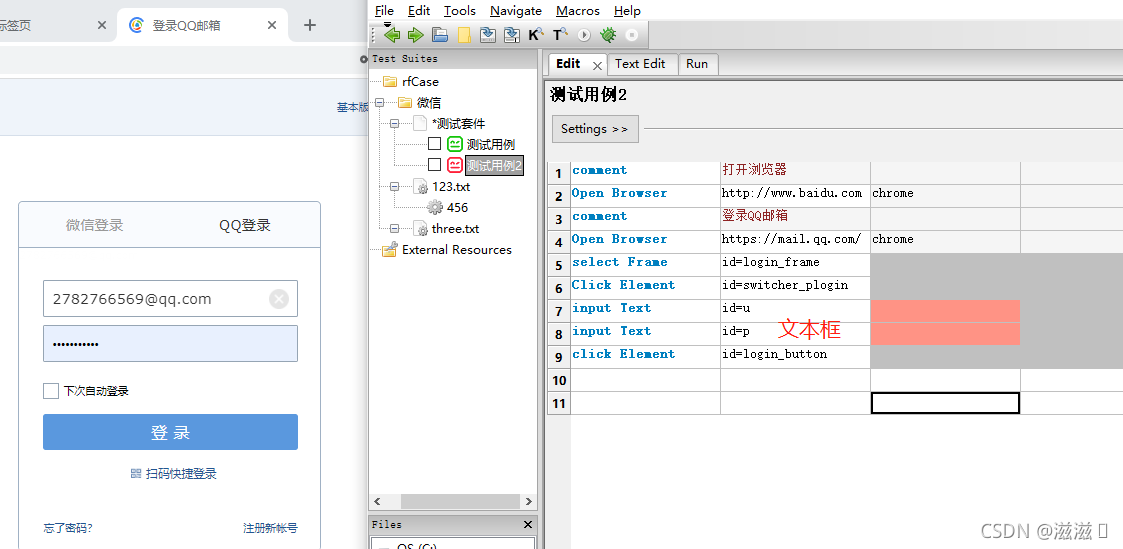
Task: Click the green bug debug icon
Action: pos(608,34)
